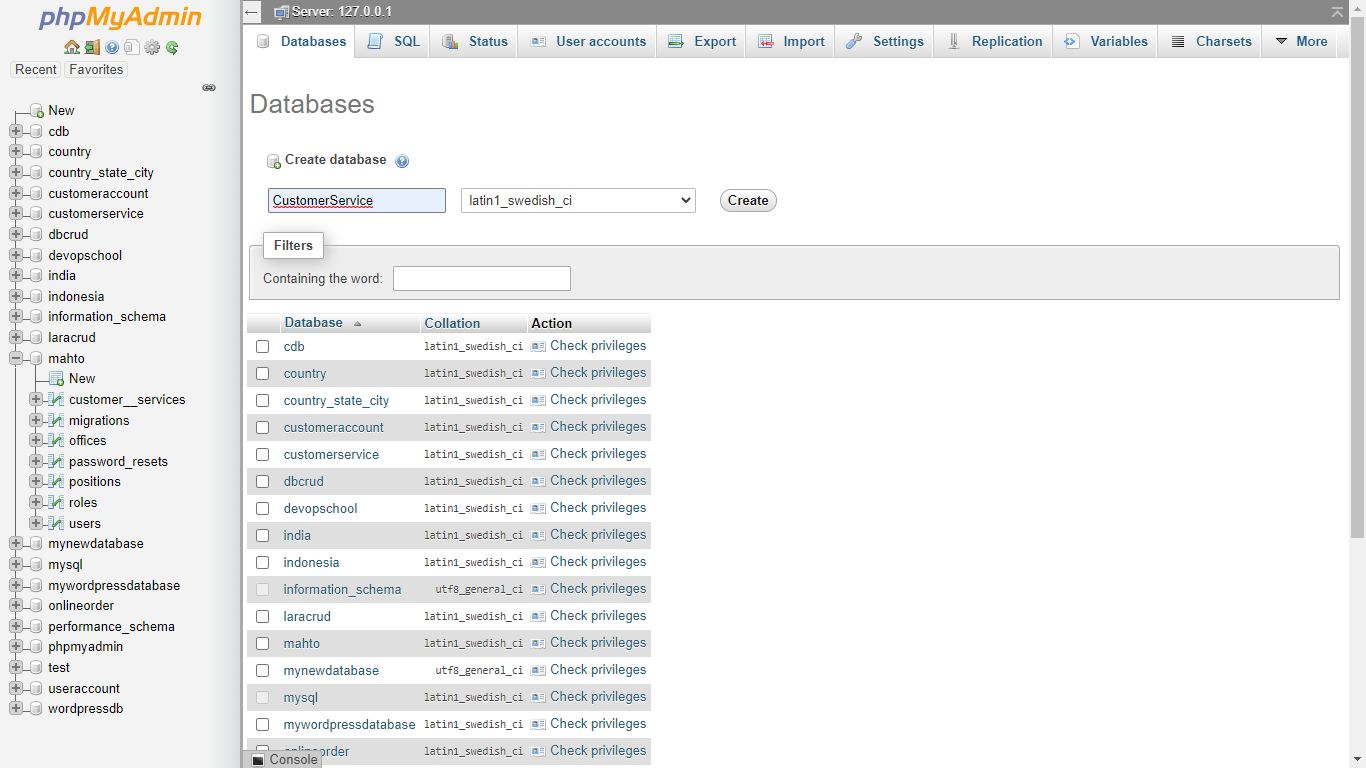Select the laracrud database checkbox
Screen dimensions: 1366x768
263,617
